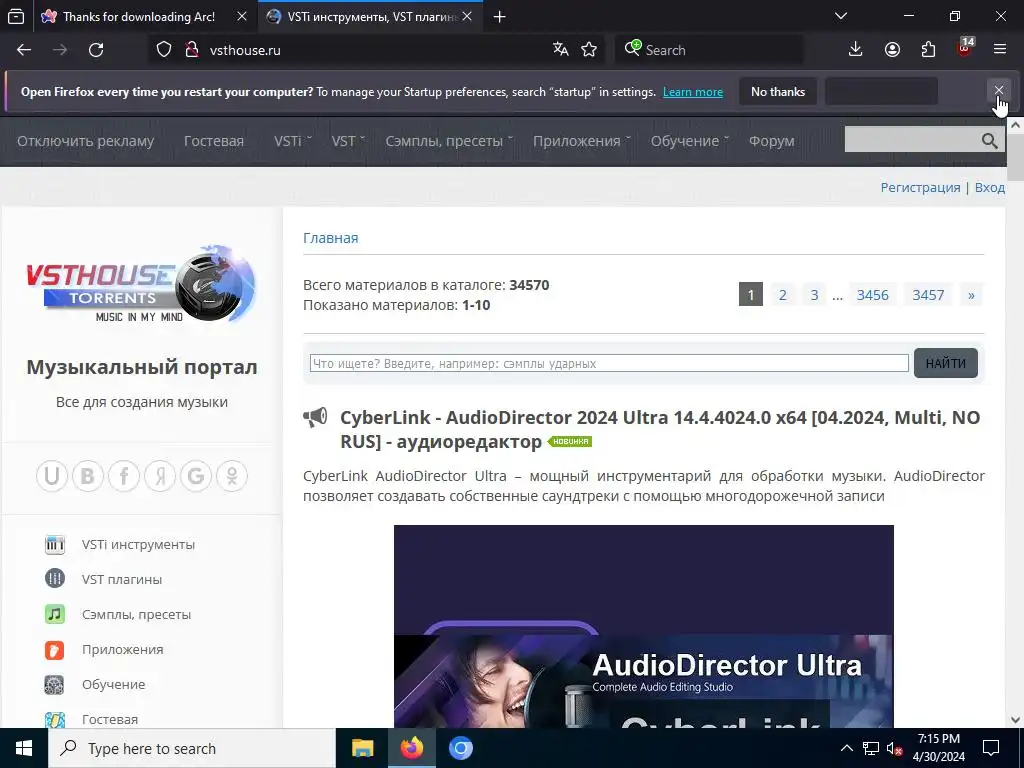Translate this page with the translate icon
Viewport: 1024px width, 768px height.
click(560, 50)
